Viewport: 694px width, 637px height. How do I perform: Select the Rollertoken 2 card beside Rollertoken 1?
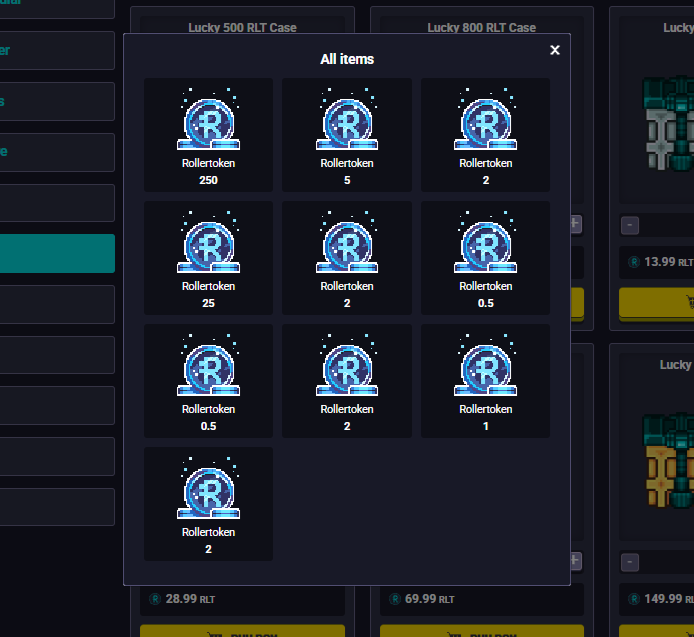click(x=347, y=381)
